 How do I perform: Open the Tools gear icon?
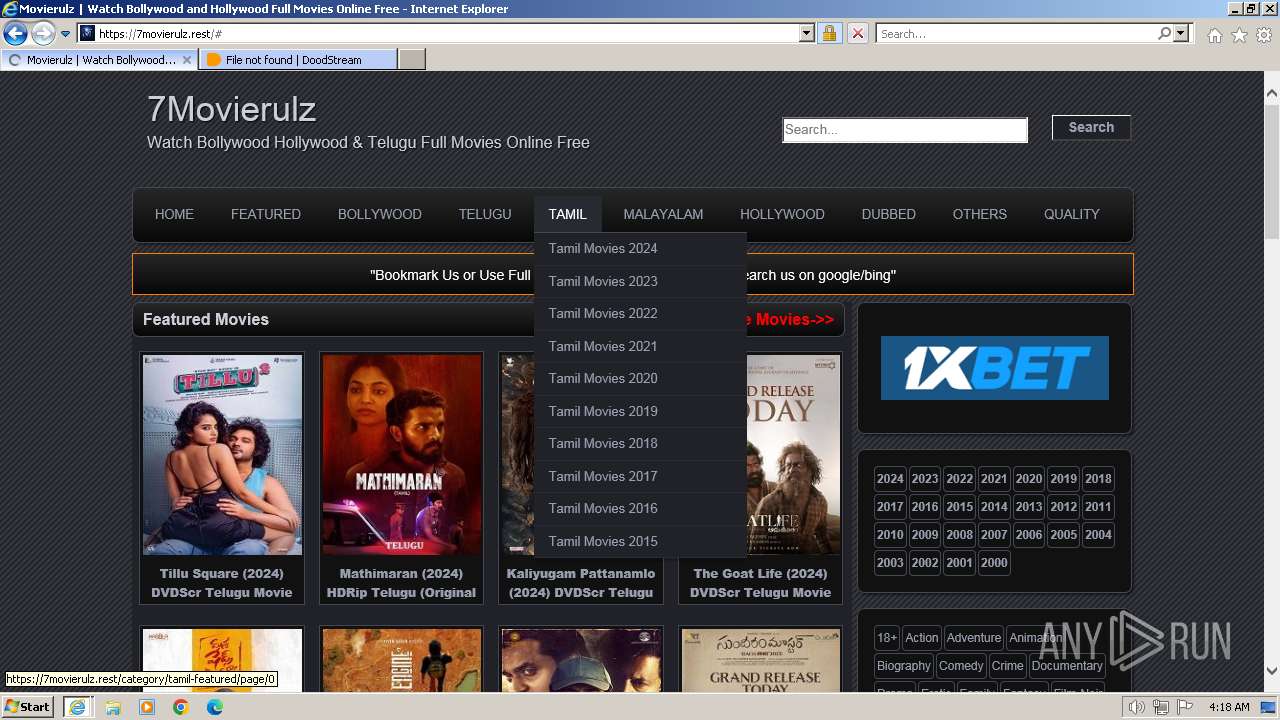(1264, 35)
